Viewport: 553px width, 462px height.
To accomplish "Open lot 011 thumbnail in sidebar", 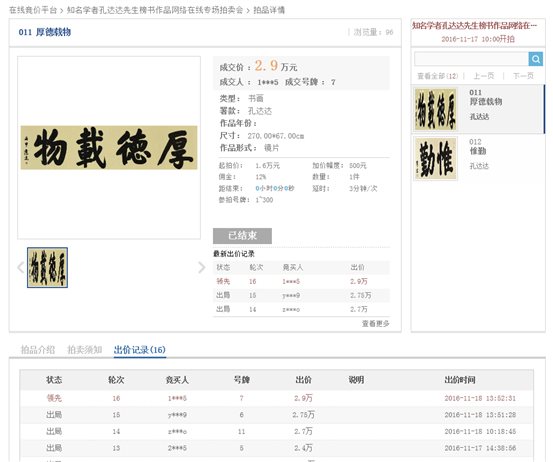I will (x=436, y=109).
